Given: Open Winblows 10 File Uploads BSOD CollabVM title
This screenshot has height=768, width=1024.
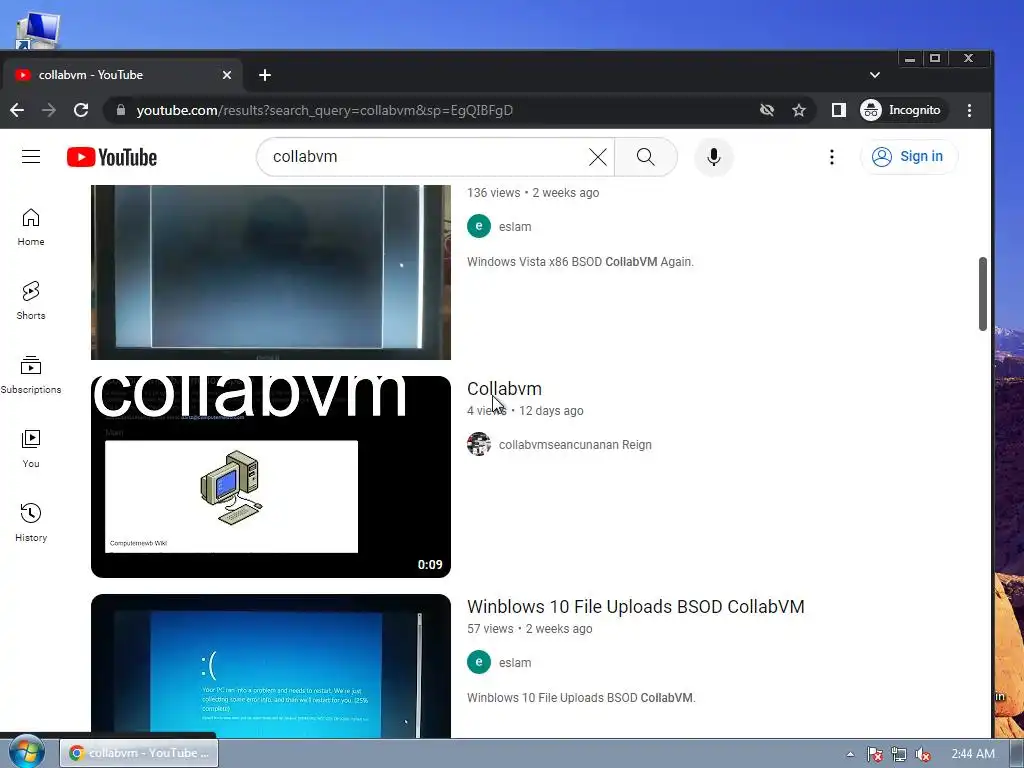Looking at the screenshot, I should pyautogui.click(x=635, y=607).
